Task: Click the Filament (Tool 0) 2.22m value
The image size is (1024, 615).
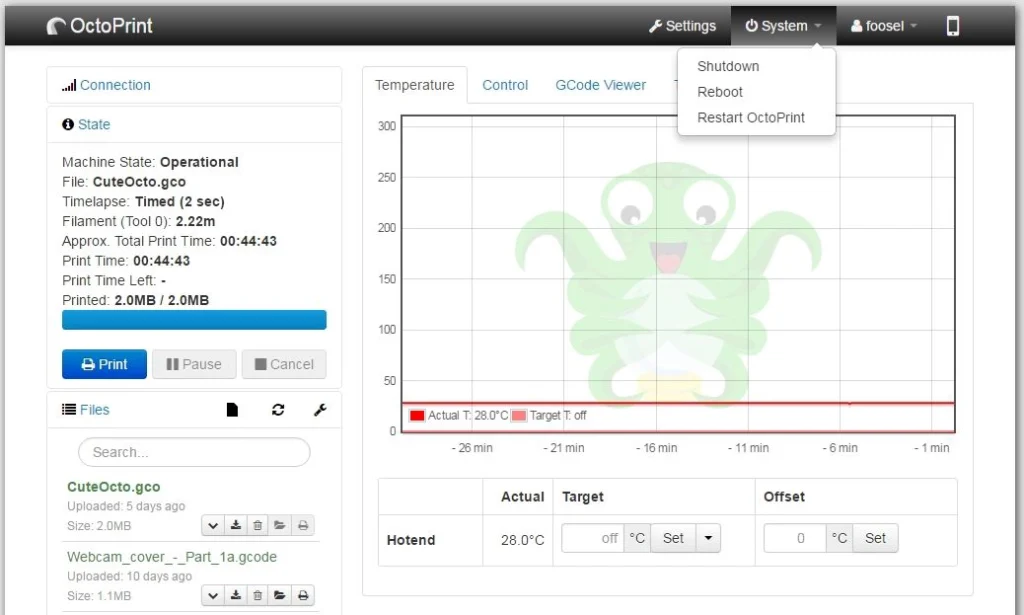Action: (x=195, y=221)
